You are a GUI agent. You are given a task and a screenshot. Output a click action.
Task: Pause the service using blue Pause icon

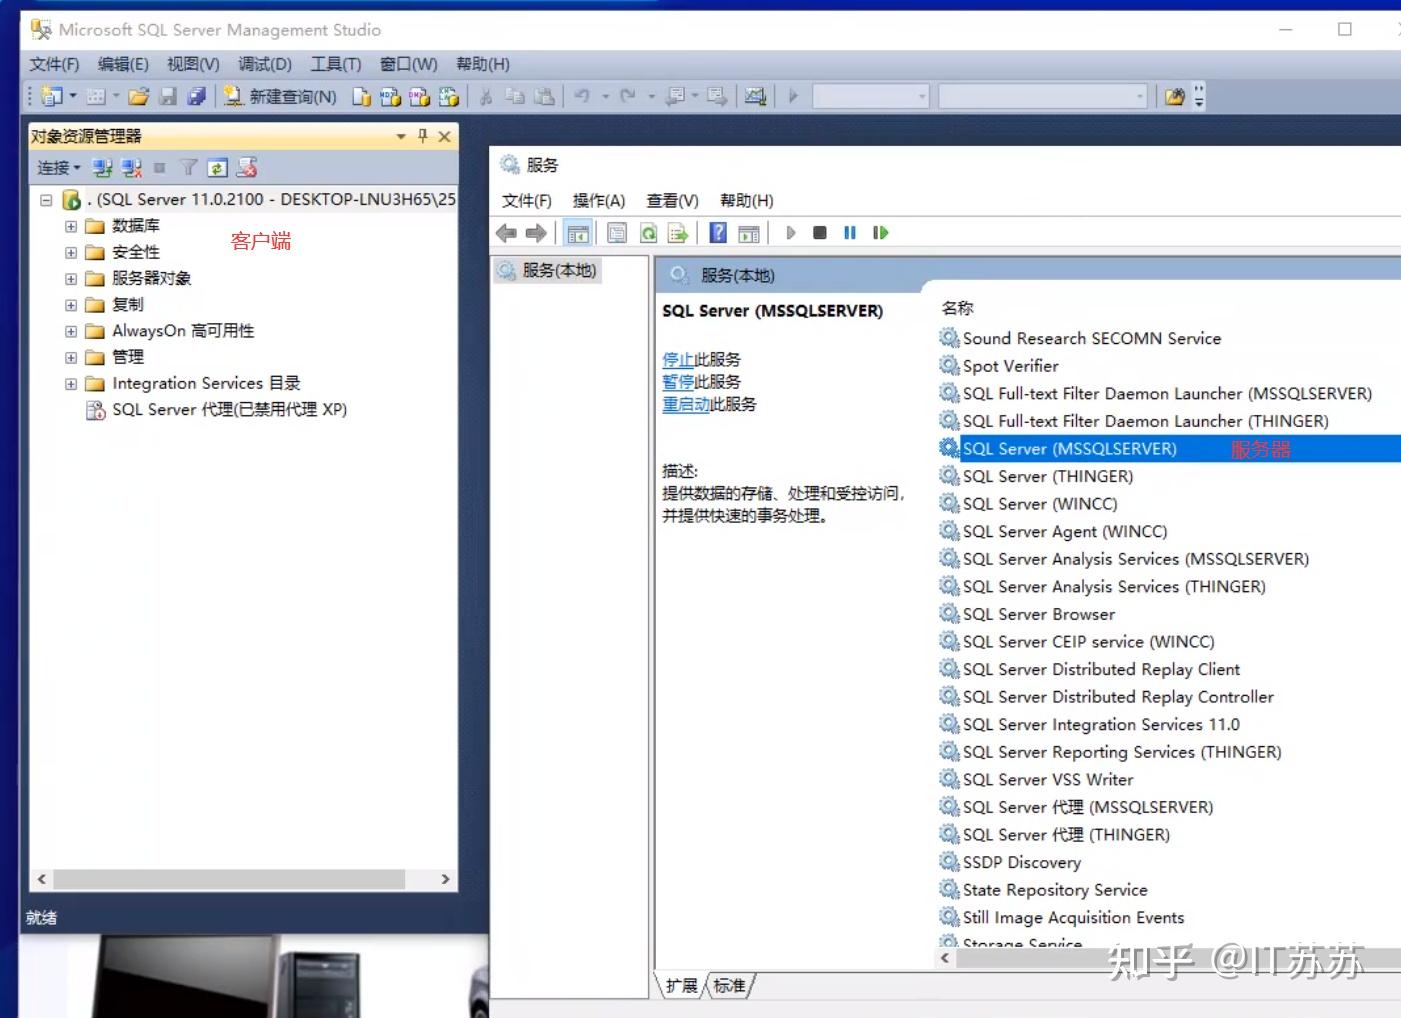coord(850,233)
